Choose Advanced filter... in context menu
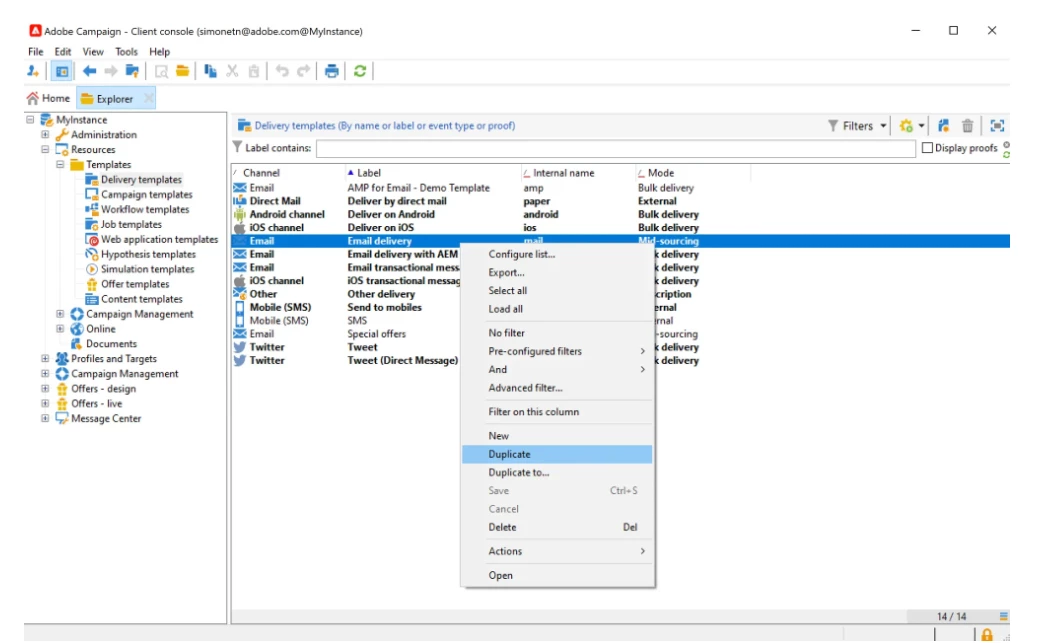 (x=557, y=388)
